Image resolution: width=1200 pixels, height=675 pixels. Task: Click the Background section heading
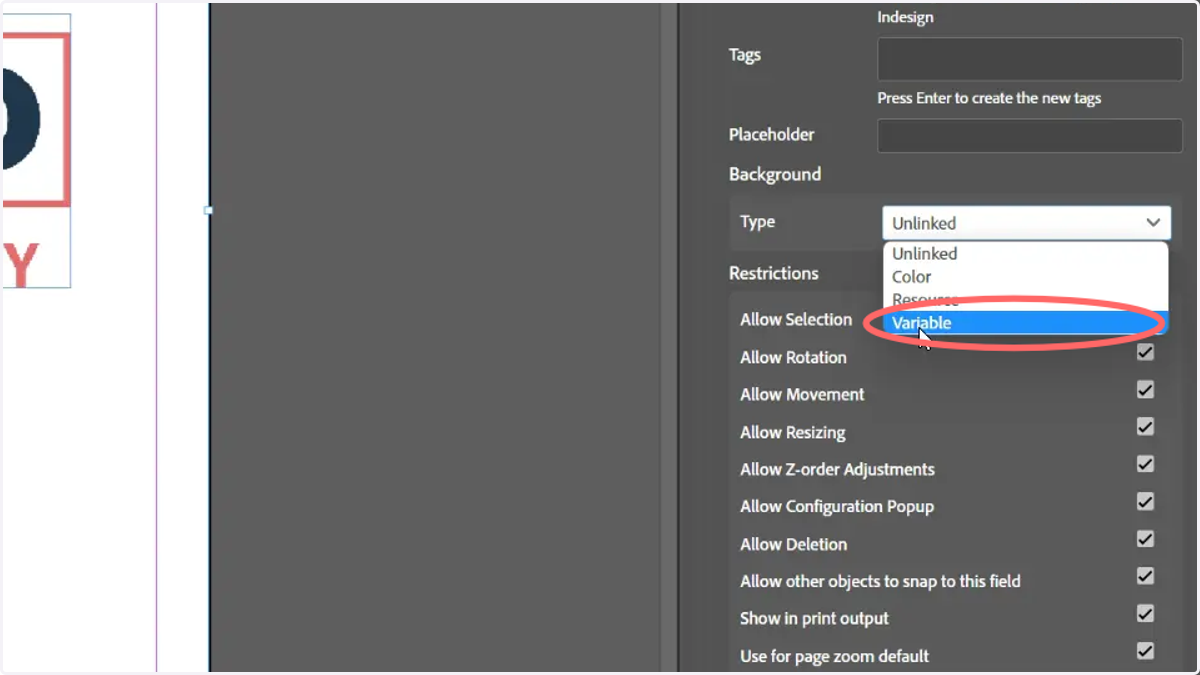point(775,174)
